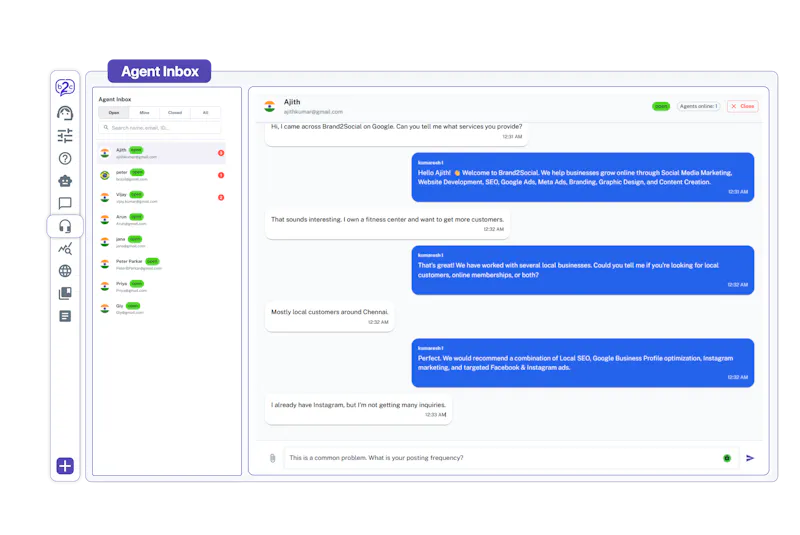Click the Brazil flag on peter's row
800x535 pixels.
pyautogui.click(x=105, y=175)
